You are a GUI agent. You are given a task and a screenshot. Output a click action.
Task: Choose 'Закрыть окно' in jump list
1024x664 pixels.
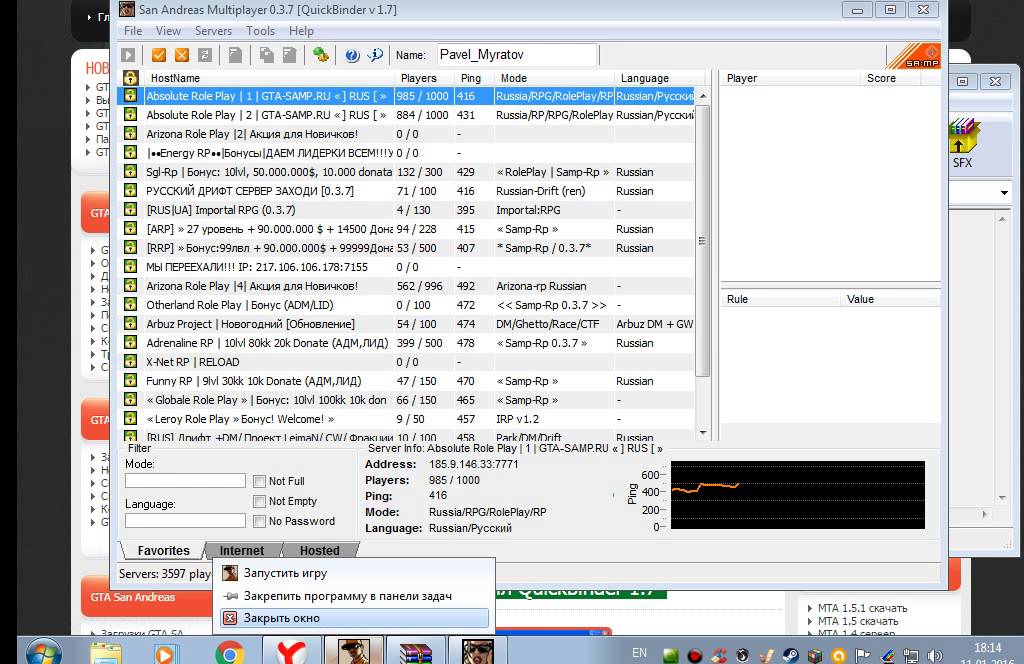(355, 618)
